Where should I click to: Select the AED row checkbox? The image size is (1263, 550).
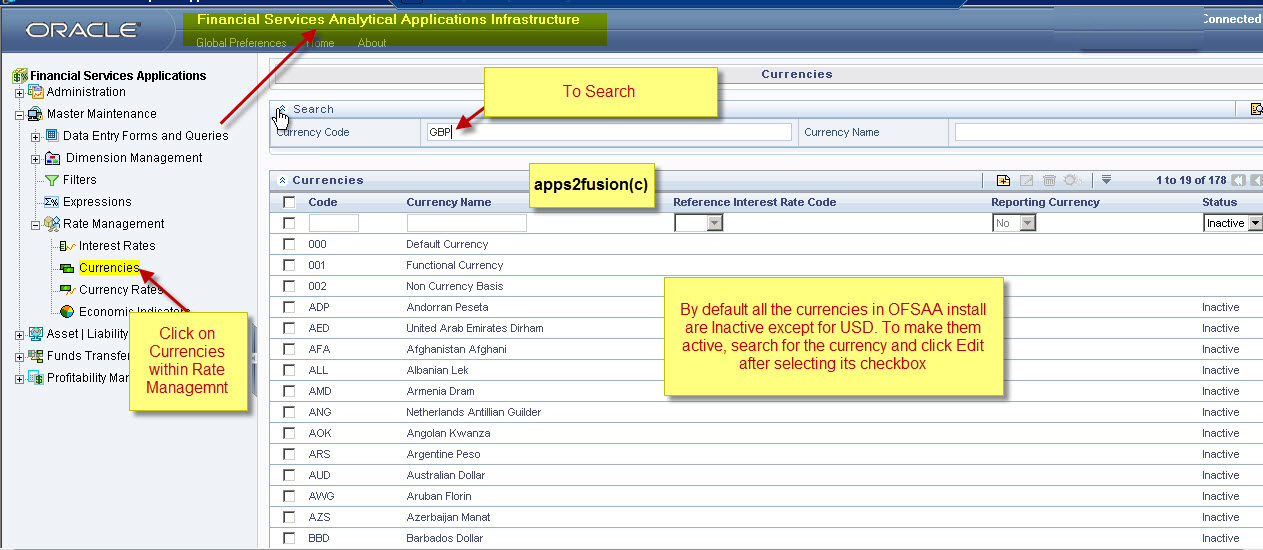(289, 328)
